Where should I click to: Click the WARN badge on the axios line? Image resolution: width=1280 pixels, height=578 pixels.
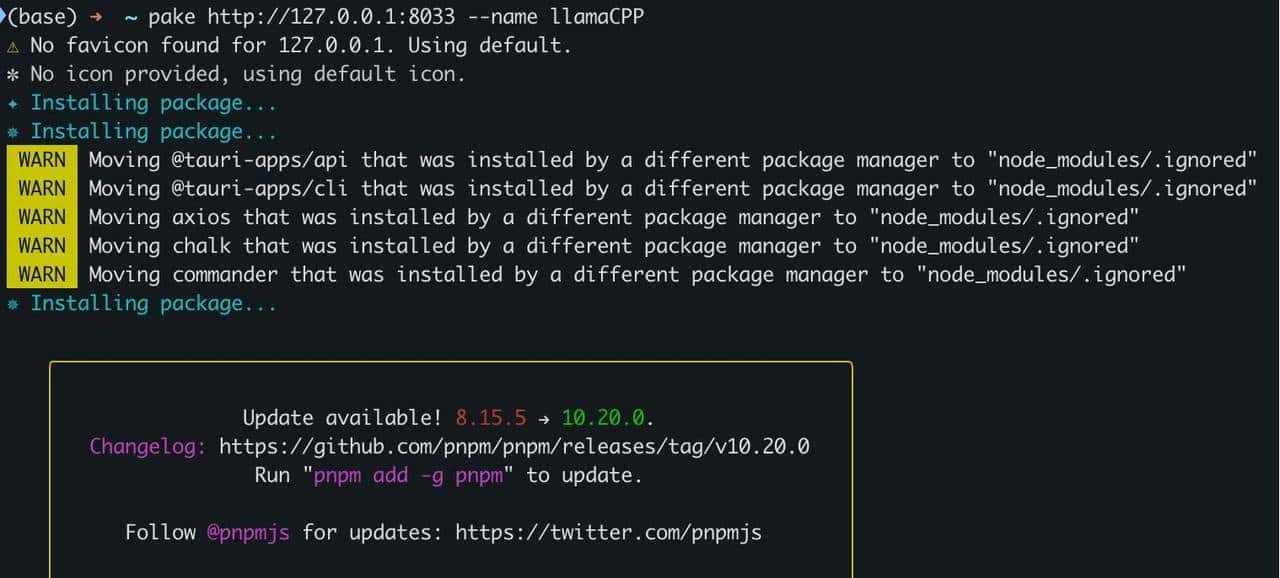42,217
